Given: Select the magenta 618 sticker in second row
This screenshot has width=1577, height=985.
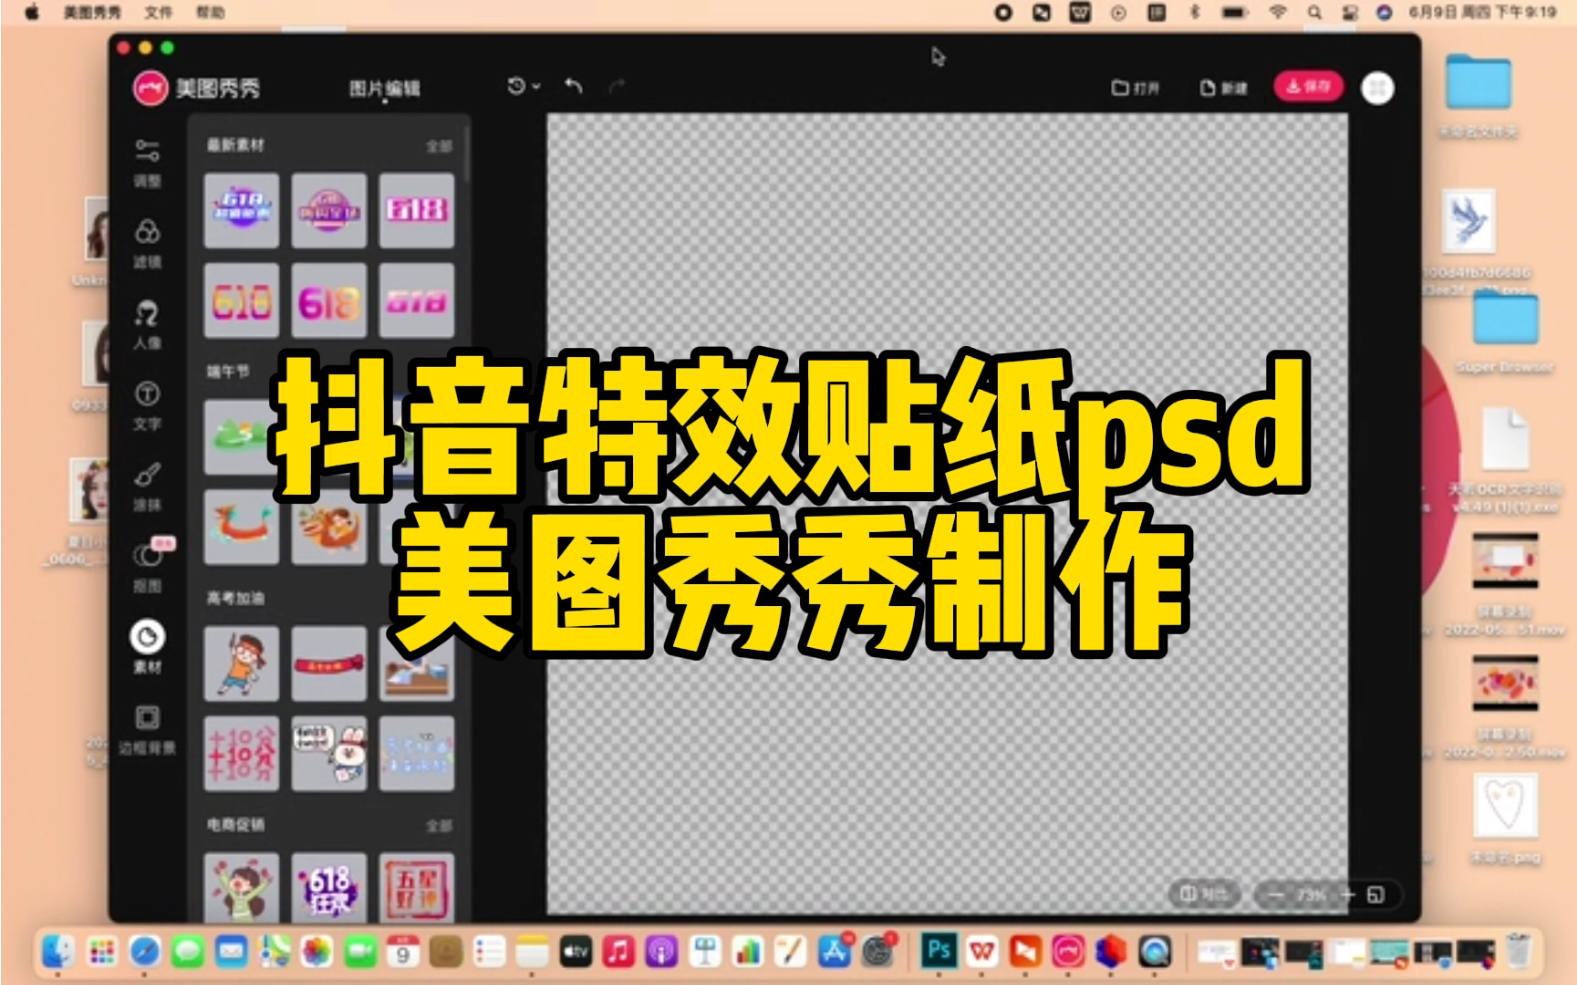Looking at the screenshot, I should pyautogui.click(x=329, y=301).
